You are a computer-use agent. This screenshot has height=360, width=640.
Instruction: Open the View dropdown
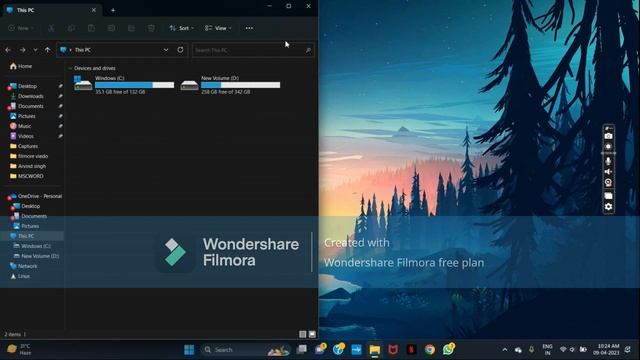218,28
